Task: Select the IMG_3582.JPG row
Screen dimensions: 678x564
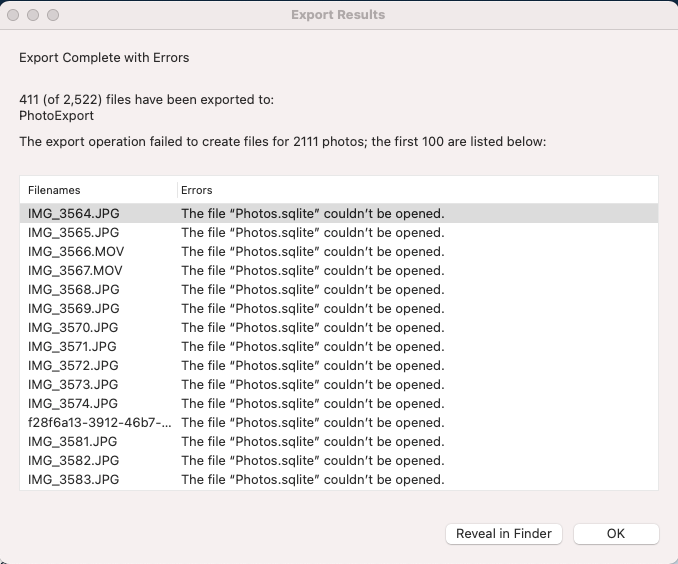Action: (x=339, y=461)
